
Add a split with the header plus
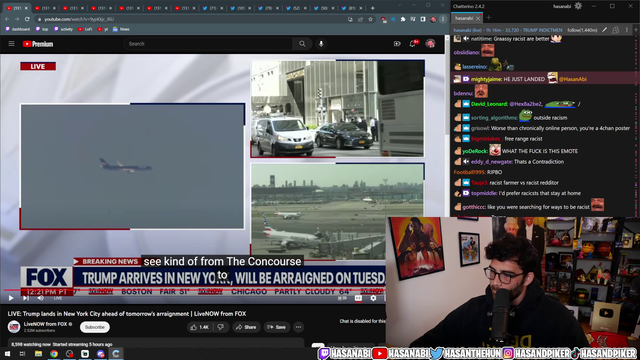[x=636, y=30]
